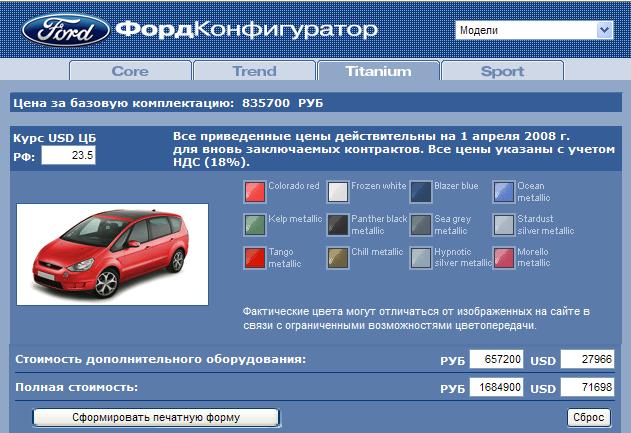Pick Chill metallic gold swatch

point(338,258)
